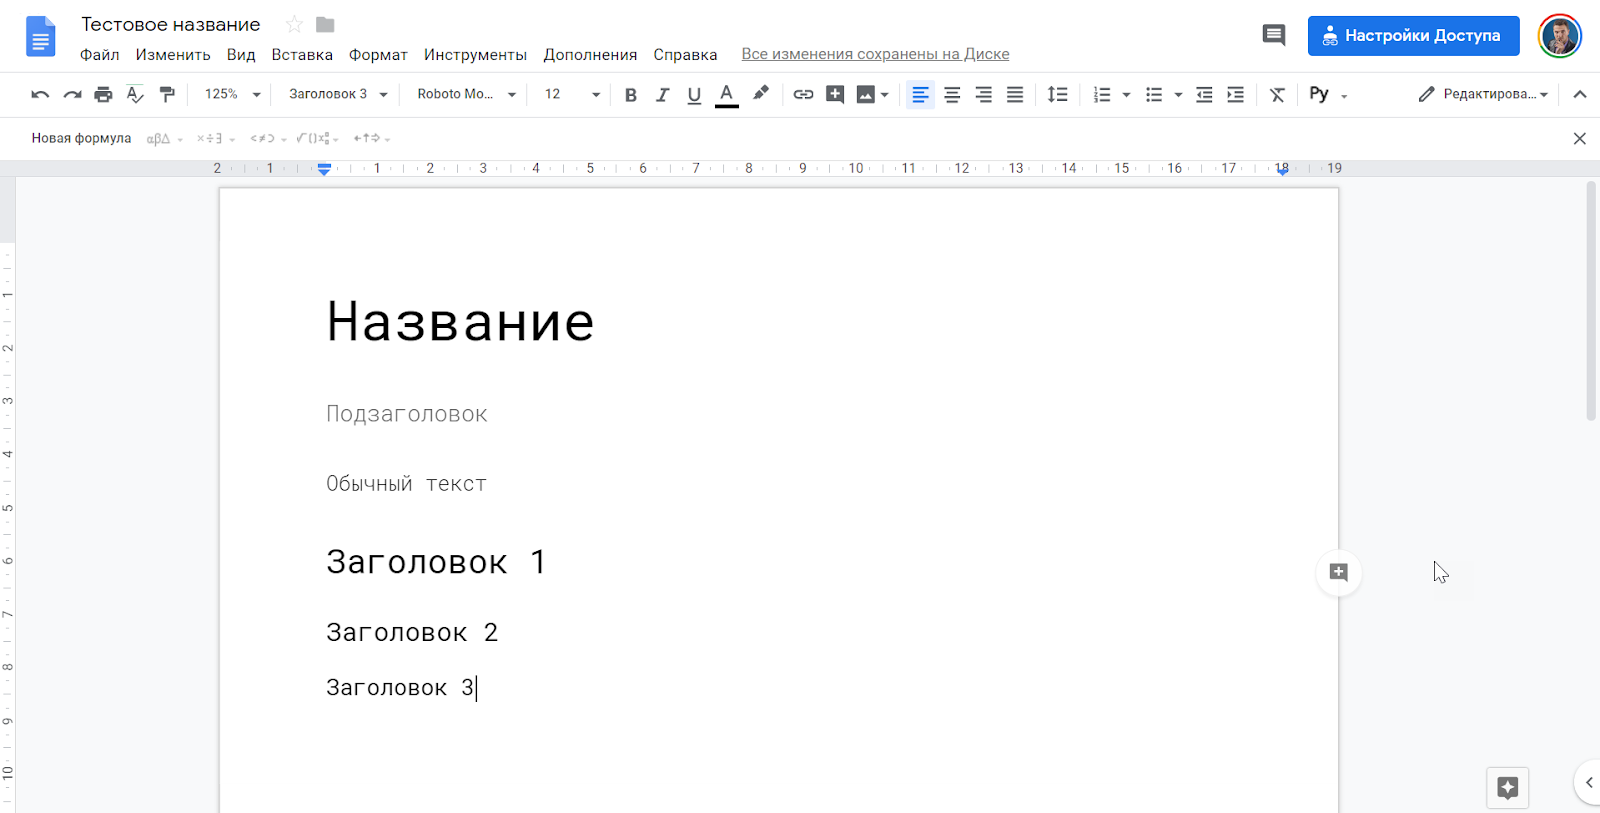
Task: Open the relations <≠⊃ equation menu
Action: 268,139
